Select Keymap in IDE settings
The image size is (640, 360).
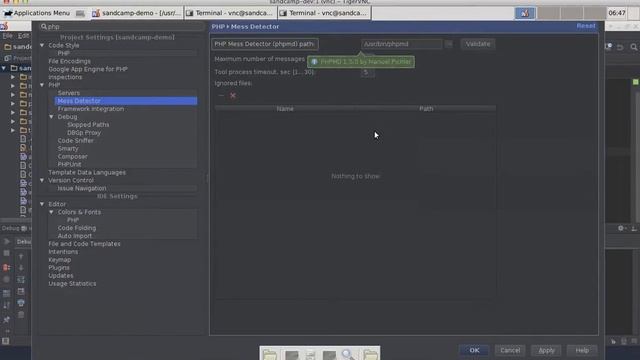pos(60,260)
